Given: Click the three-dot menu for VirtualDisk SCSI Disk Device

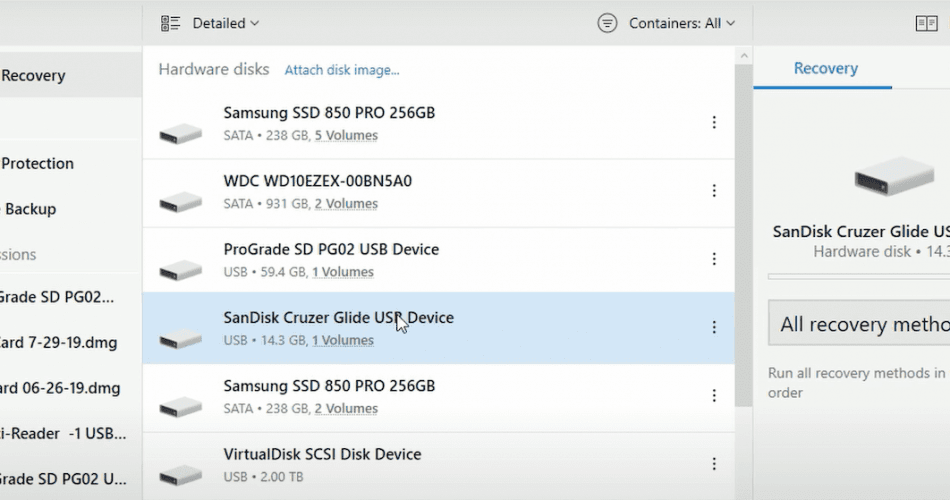Looking at the screenshot, I should pyautogui.click(x=714, y=464).
